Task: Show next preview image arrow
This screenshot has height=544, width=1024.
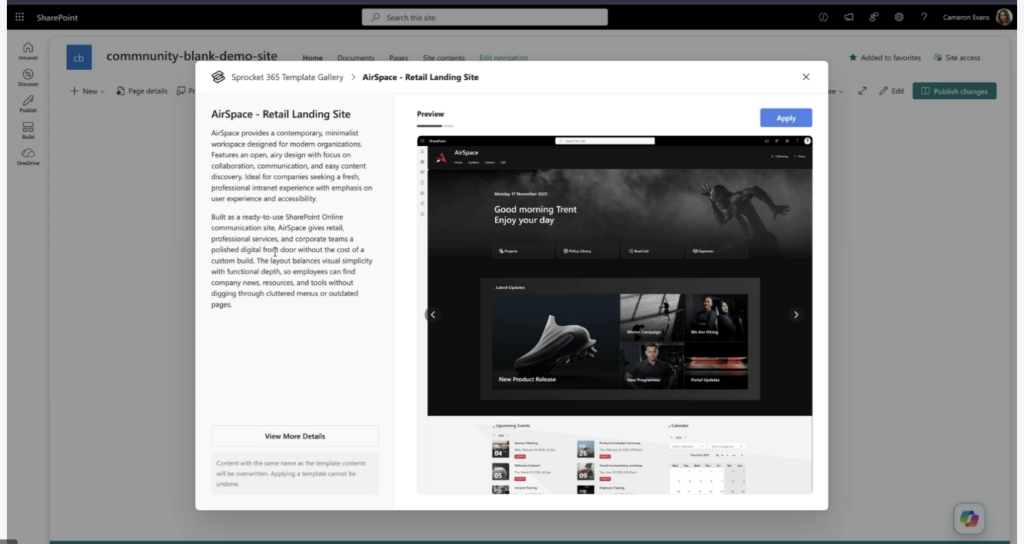Action: [x=795, y=315]
